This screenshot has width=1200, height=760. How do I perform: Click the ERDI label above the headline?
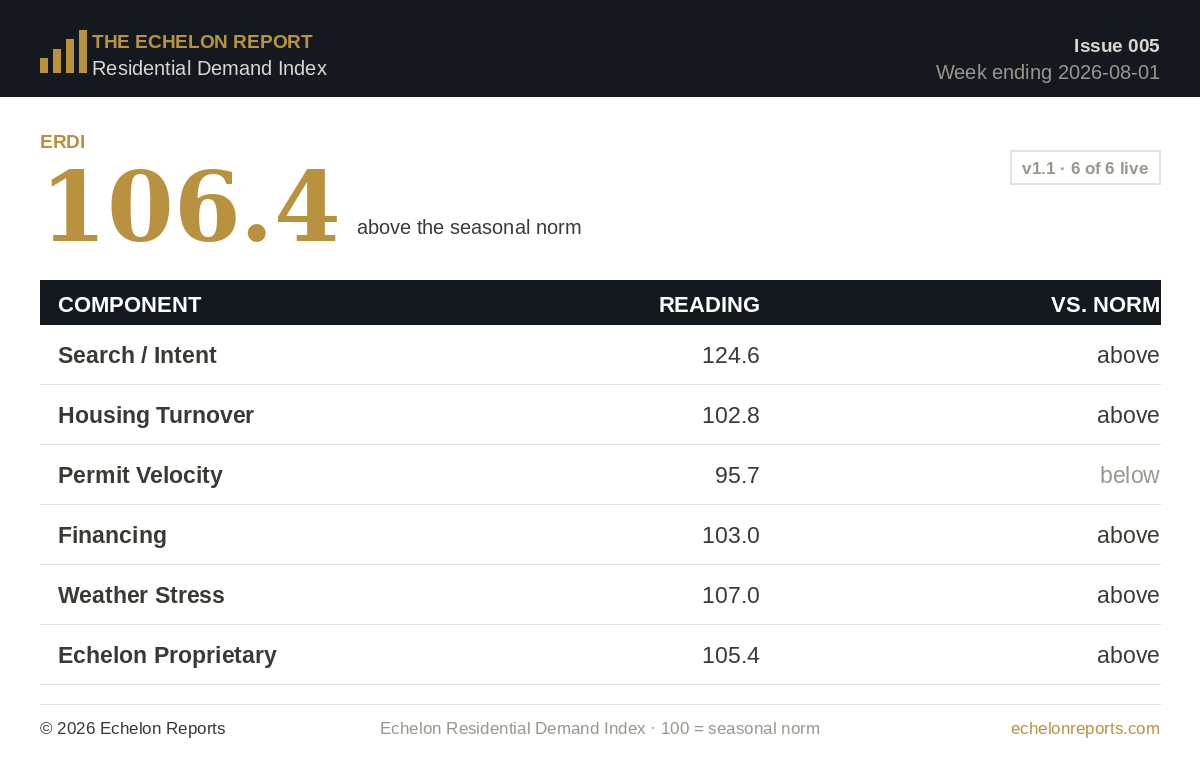(62, 142)
